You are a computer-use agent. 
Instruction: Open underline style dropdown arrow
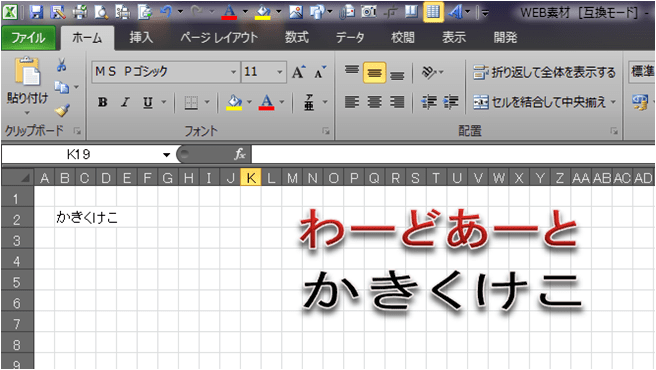tap(164, 102)
